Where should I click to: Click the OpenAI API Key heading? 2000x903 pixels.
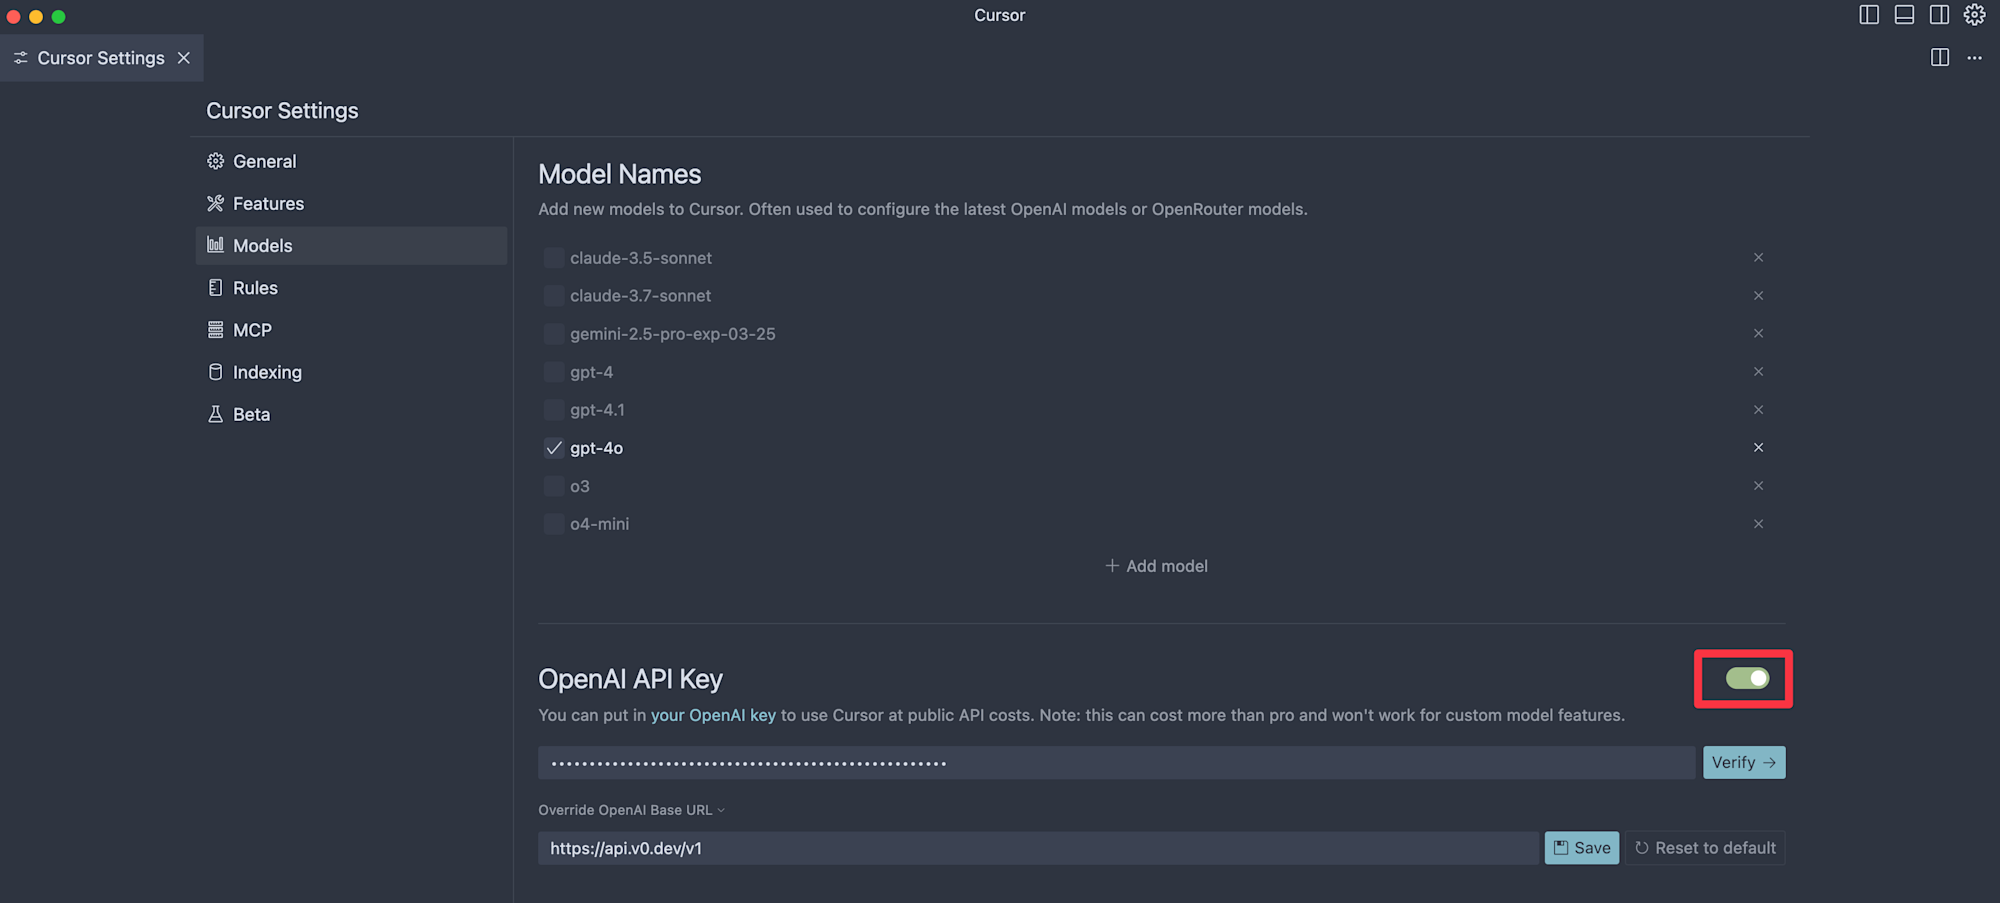(630, 679)
